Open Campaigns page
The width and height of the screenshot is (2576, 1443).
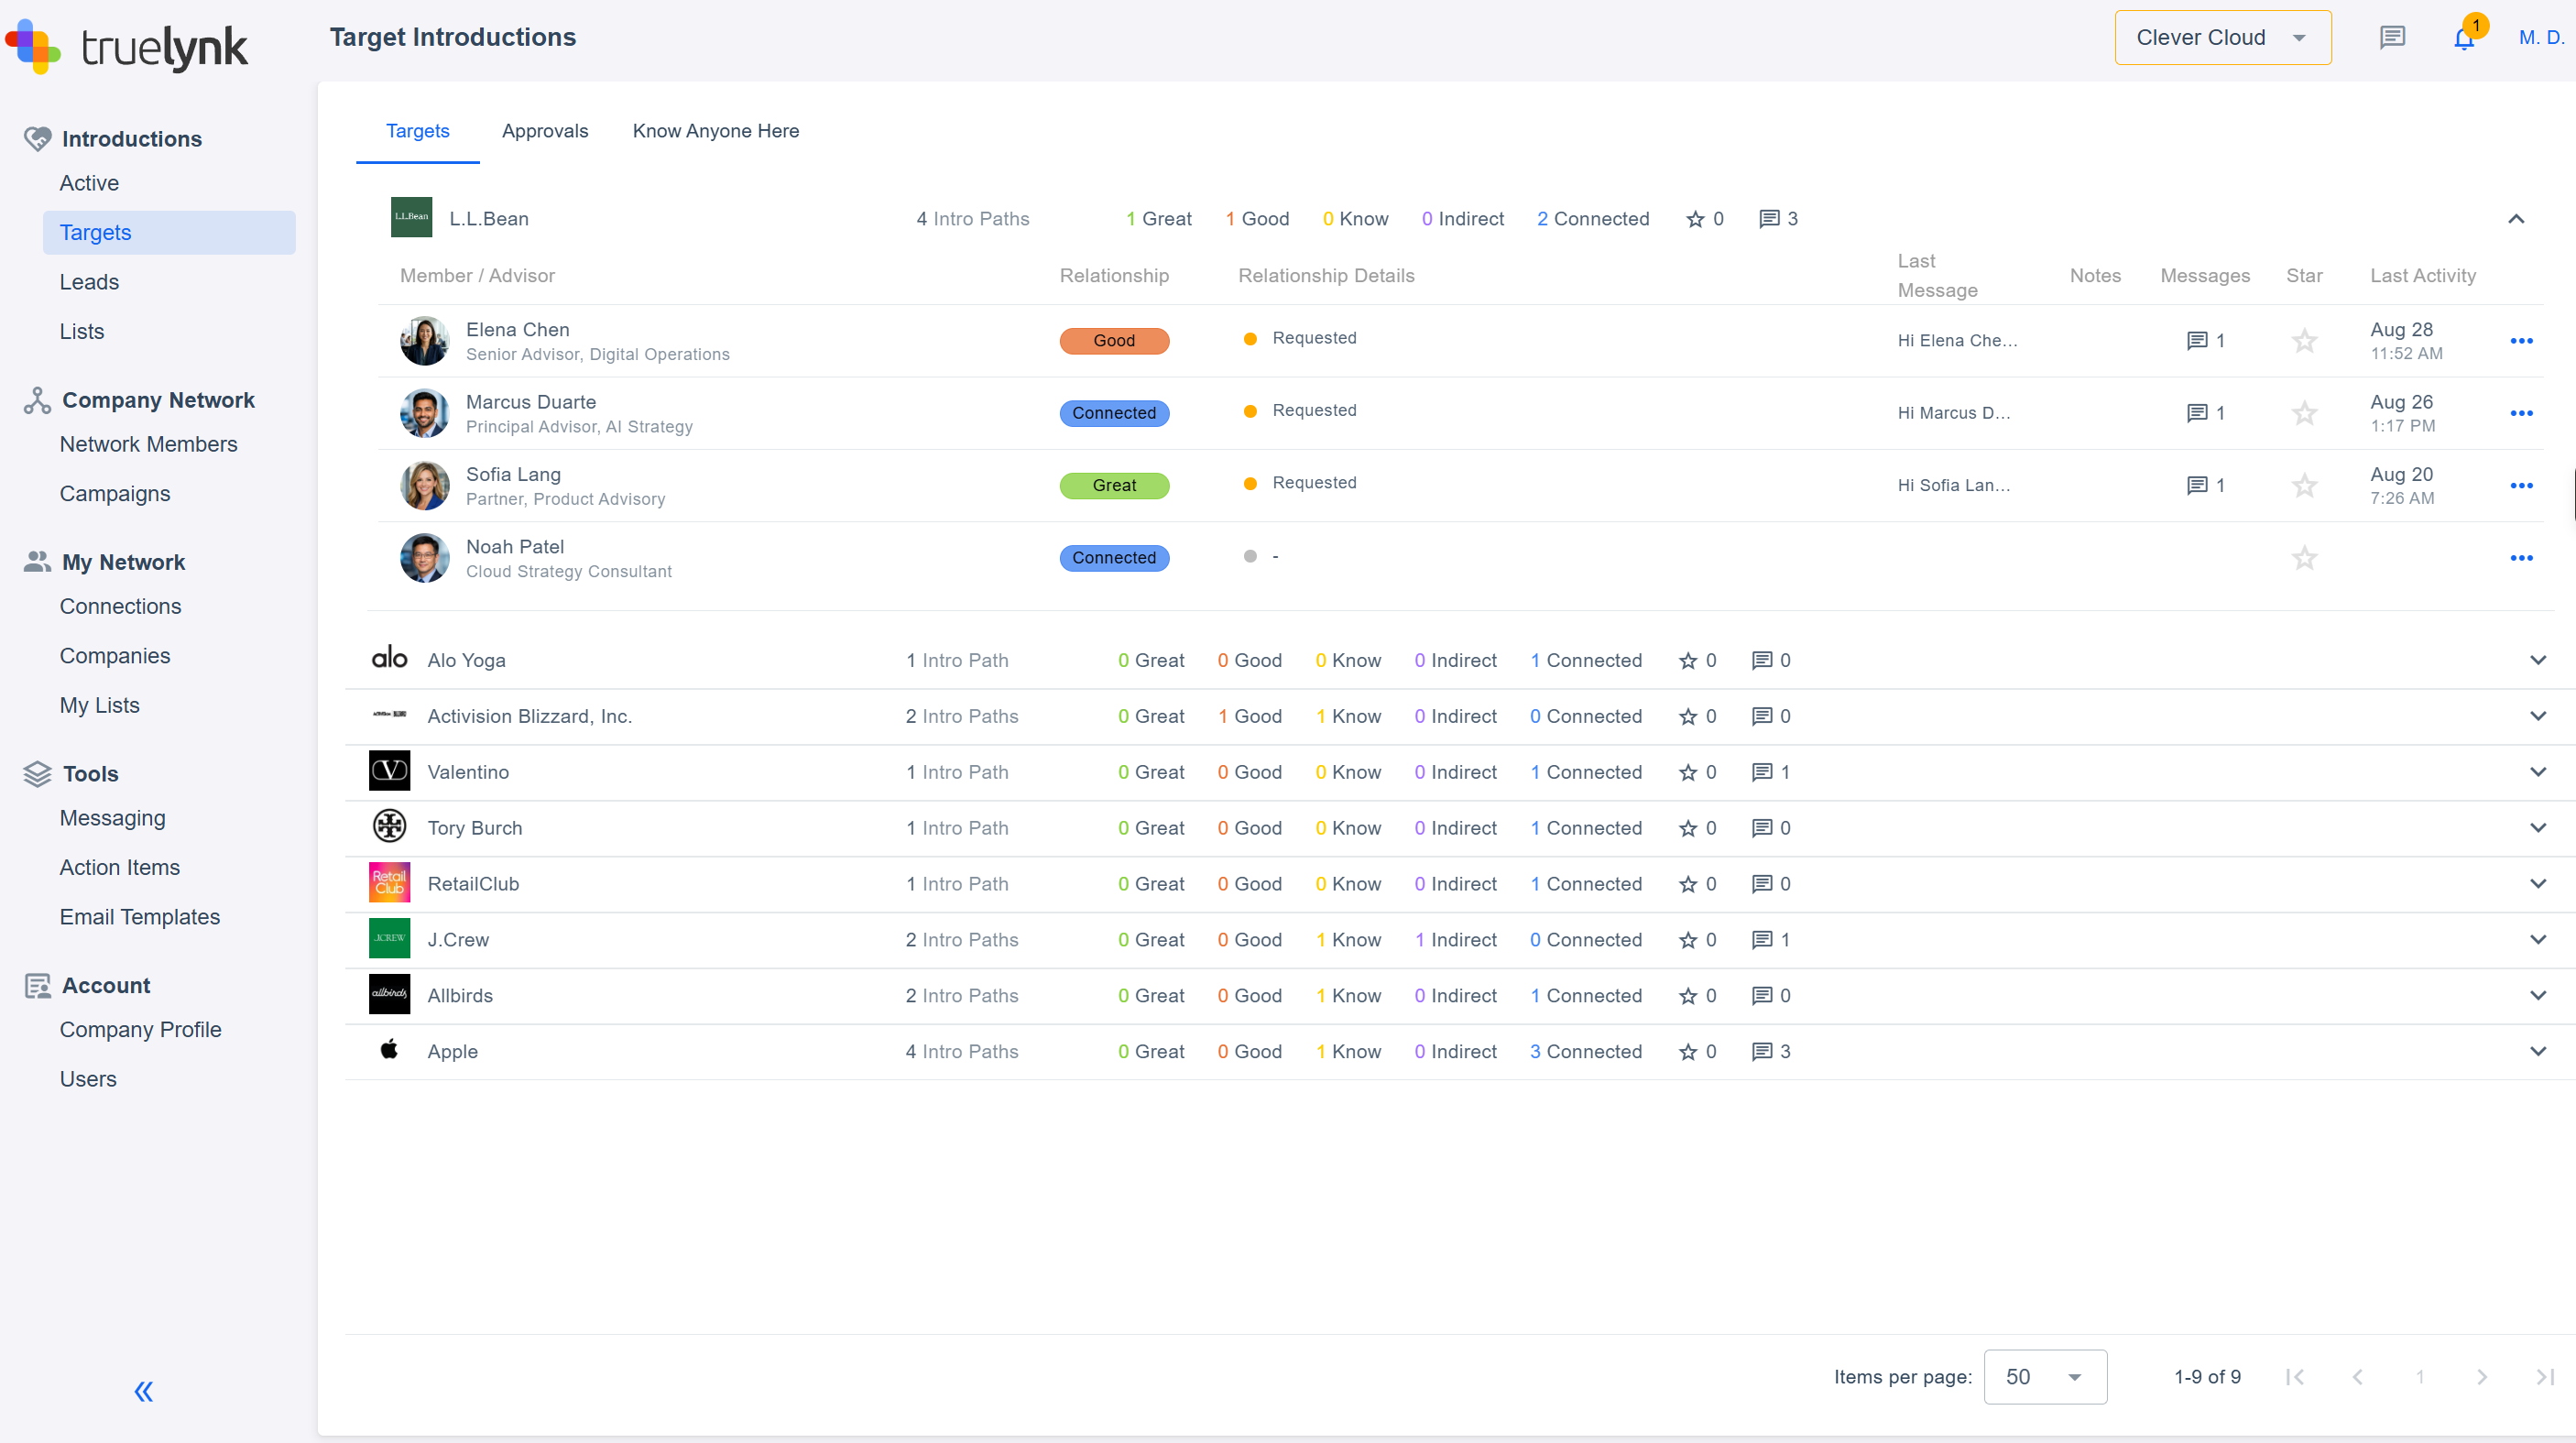tap(115, 494)
